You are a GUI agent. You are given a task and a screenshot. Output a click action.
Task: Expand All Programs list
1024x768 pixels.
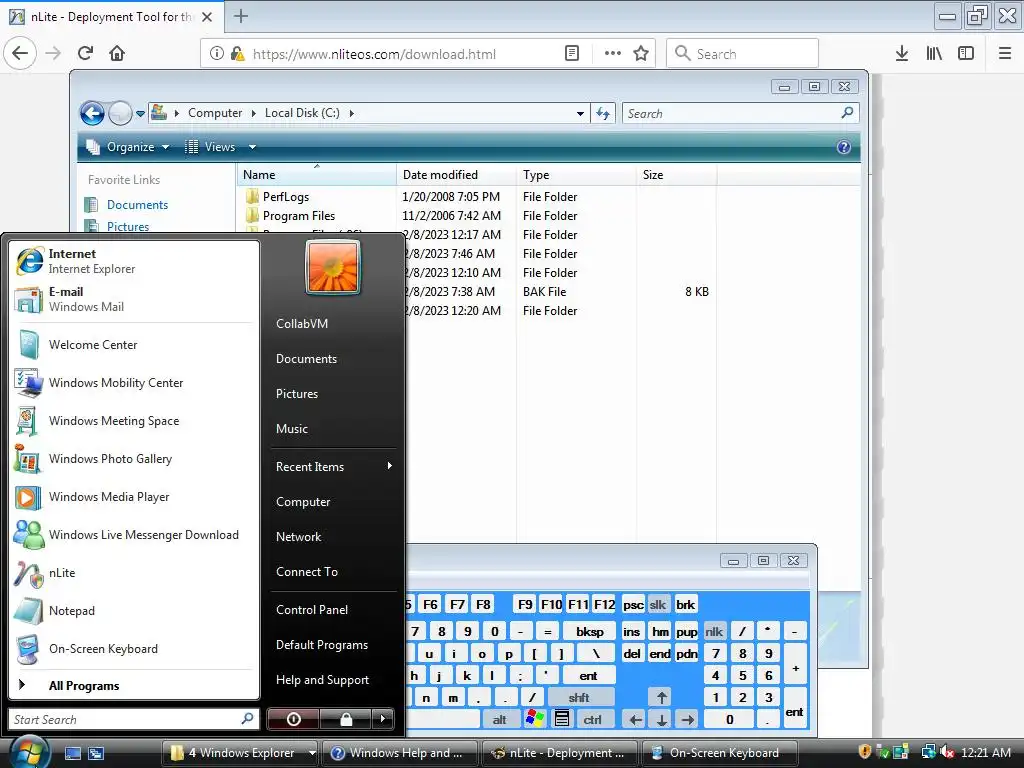pyautogui.click(x=134, y=685)
